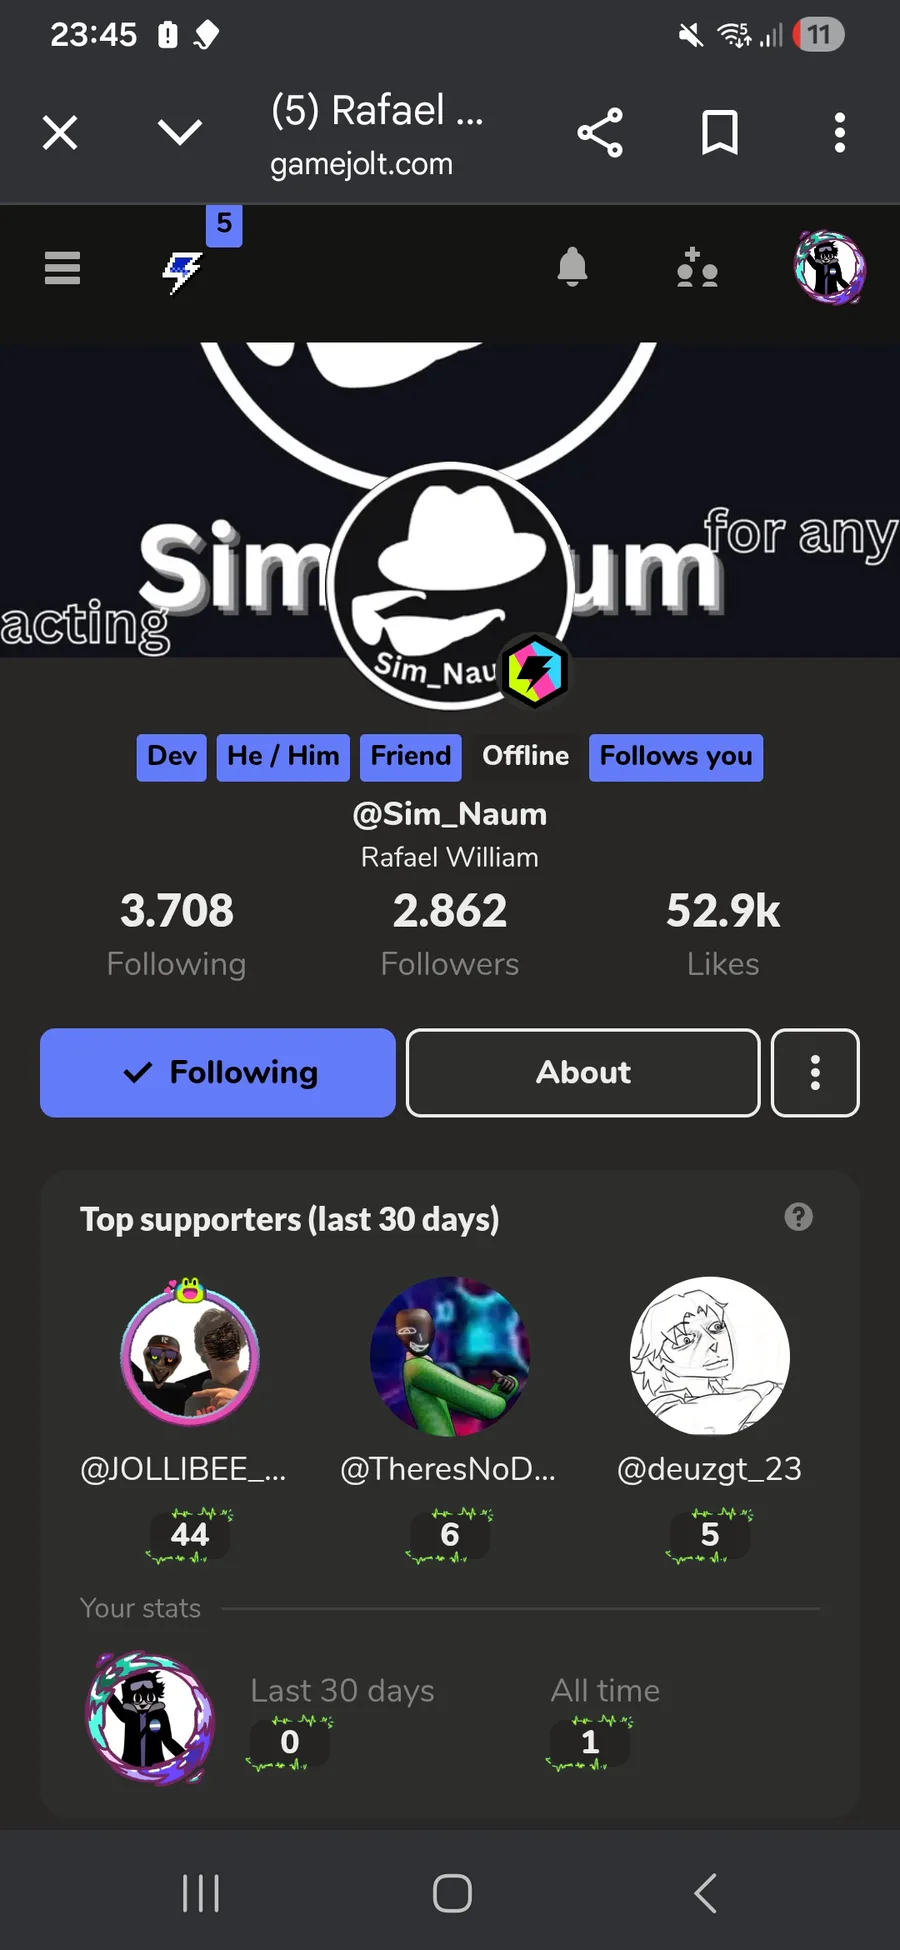View the 3.708 Following list
Viewport: 900px width, 1950px height.
[x=177, y=934]
